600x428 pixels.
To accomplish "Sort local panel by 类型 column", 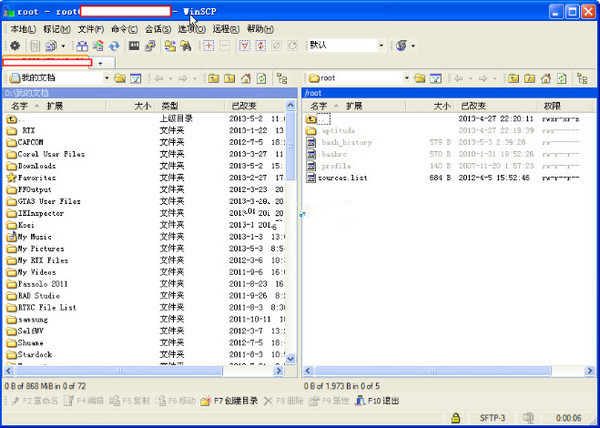I will tap(189, 106).
